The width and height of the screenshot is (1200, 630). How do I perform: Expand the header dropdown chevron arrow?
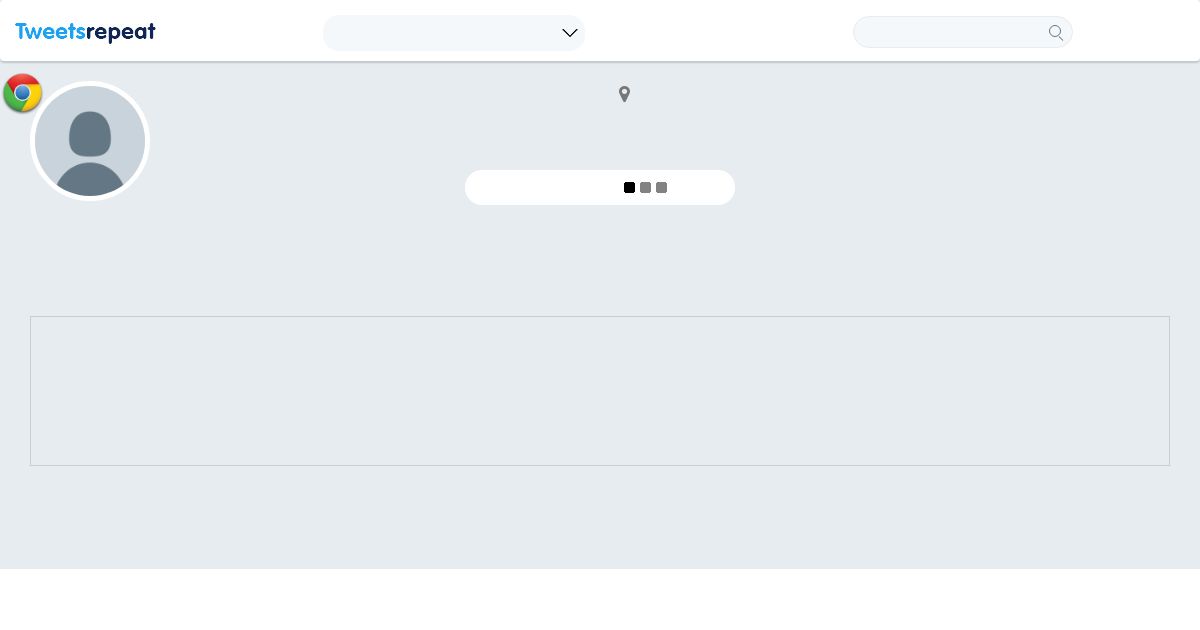tap(570, 33)
